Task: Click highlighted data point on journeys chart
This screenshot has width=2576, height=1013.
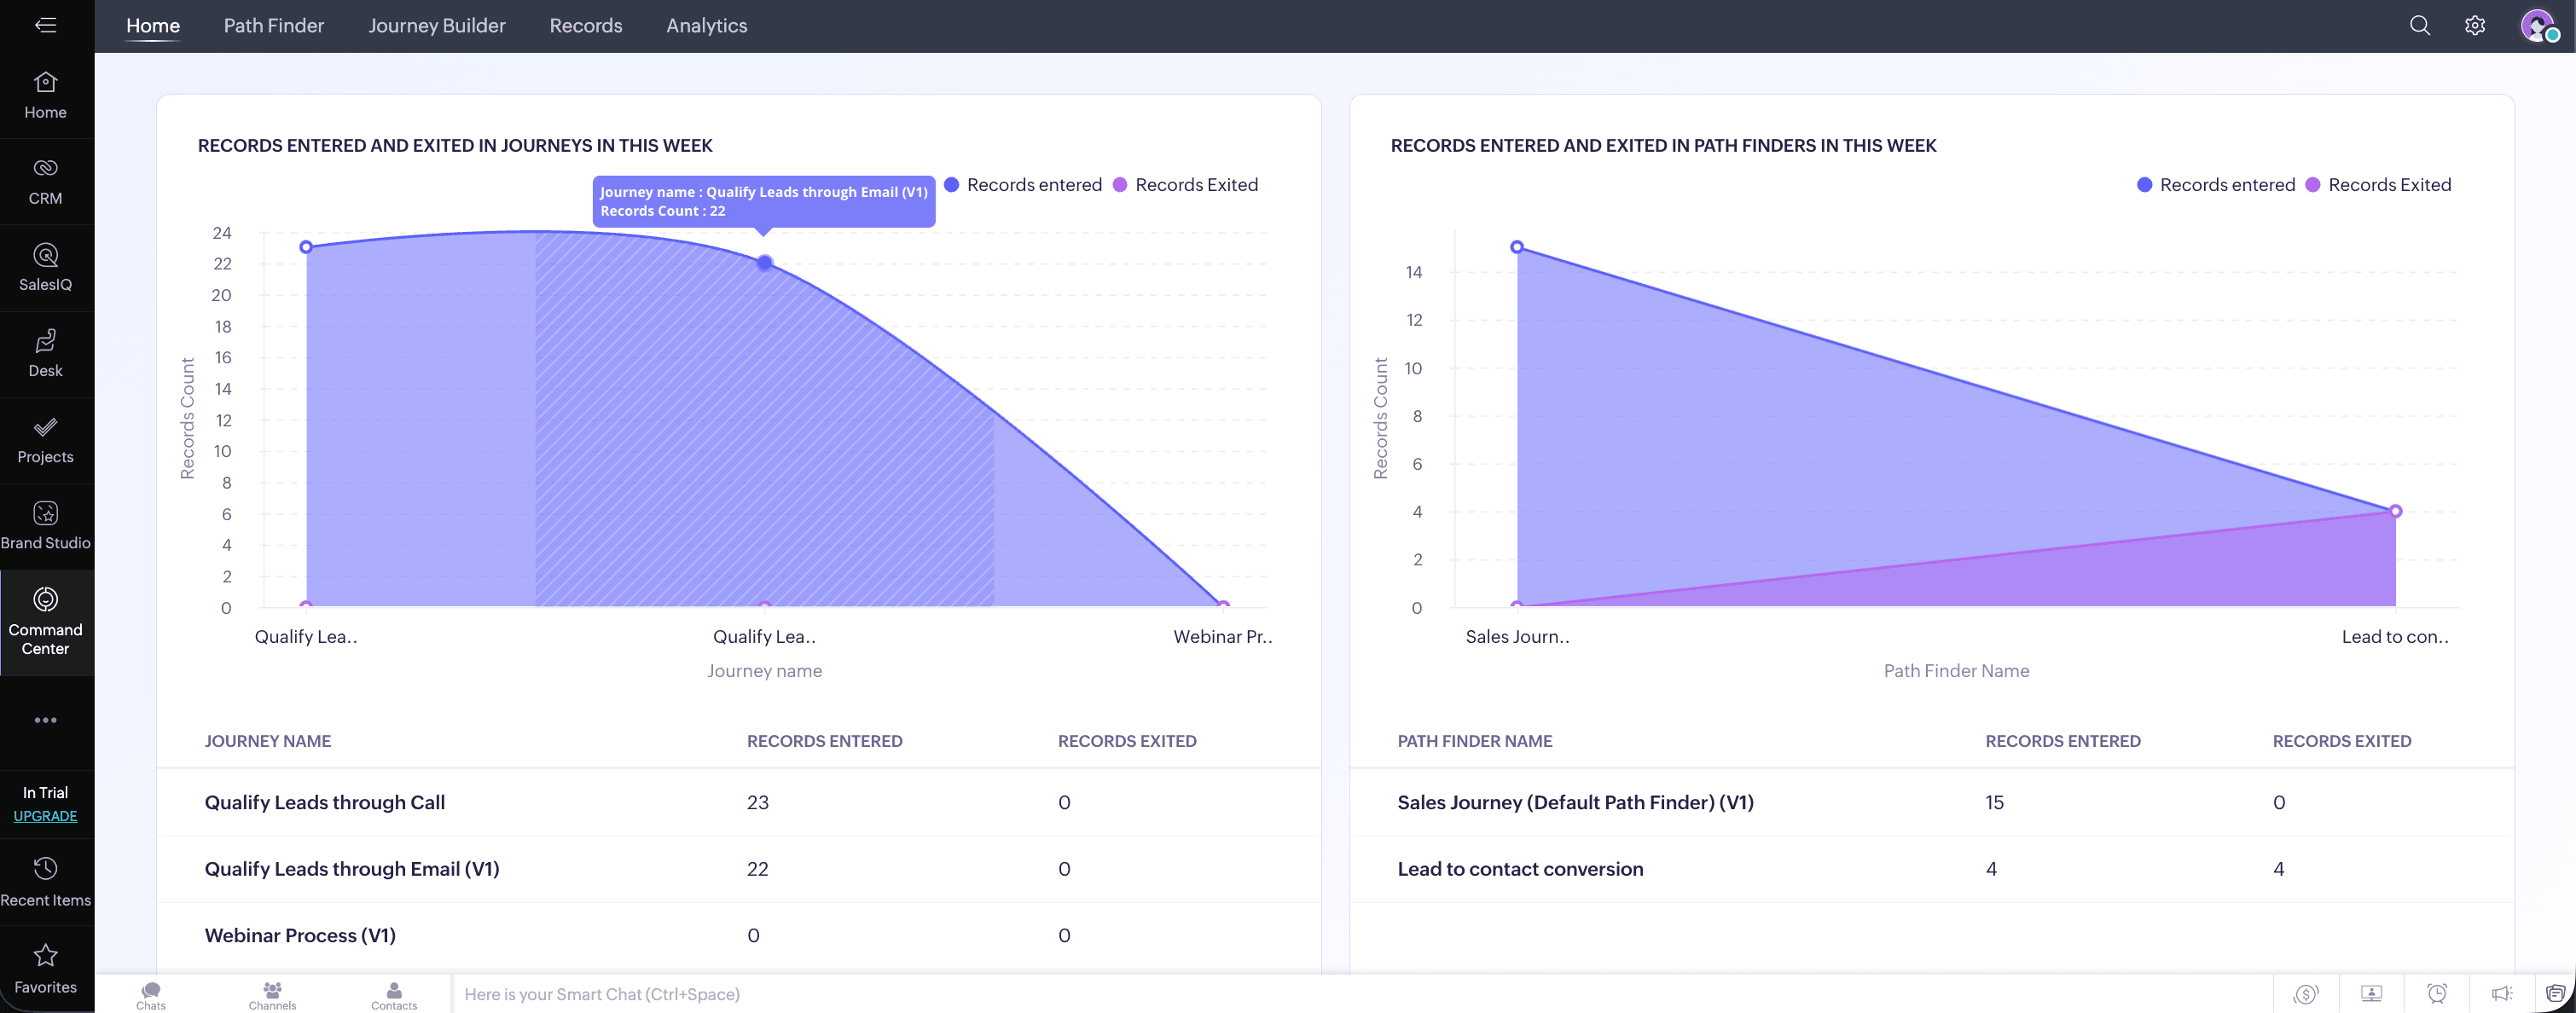Action: [764, 263]
